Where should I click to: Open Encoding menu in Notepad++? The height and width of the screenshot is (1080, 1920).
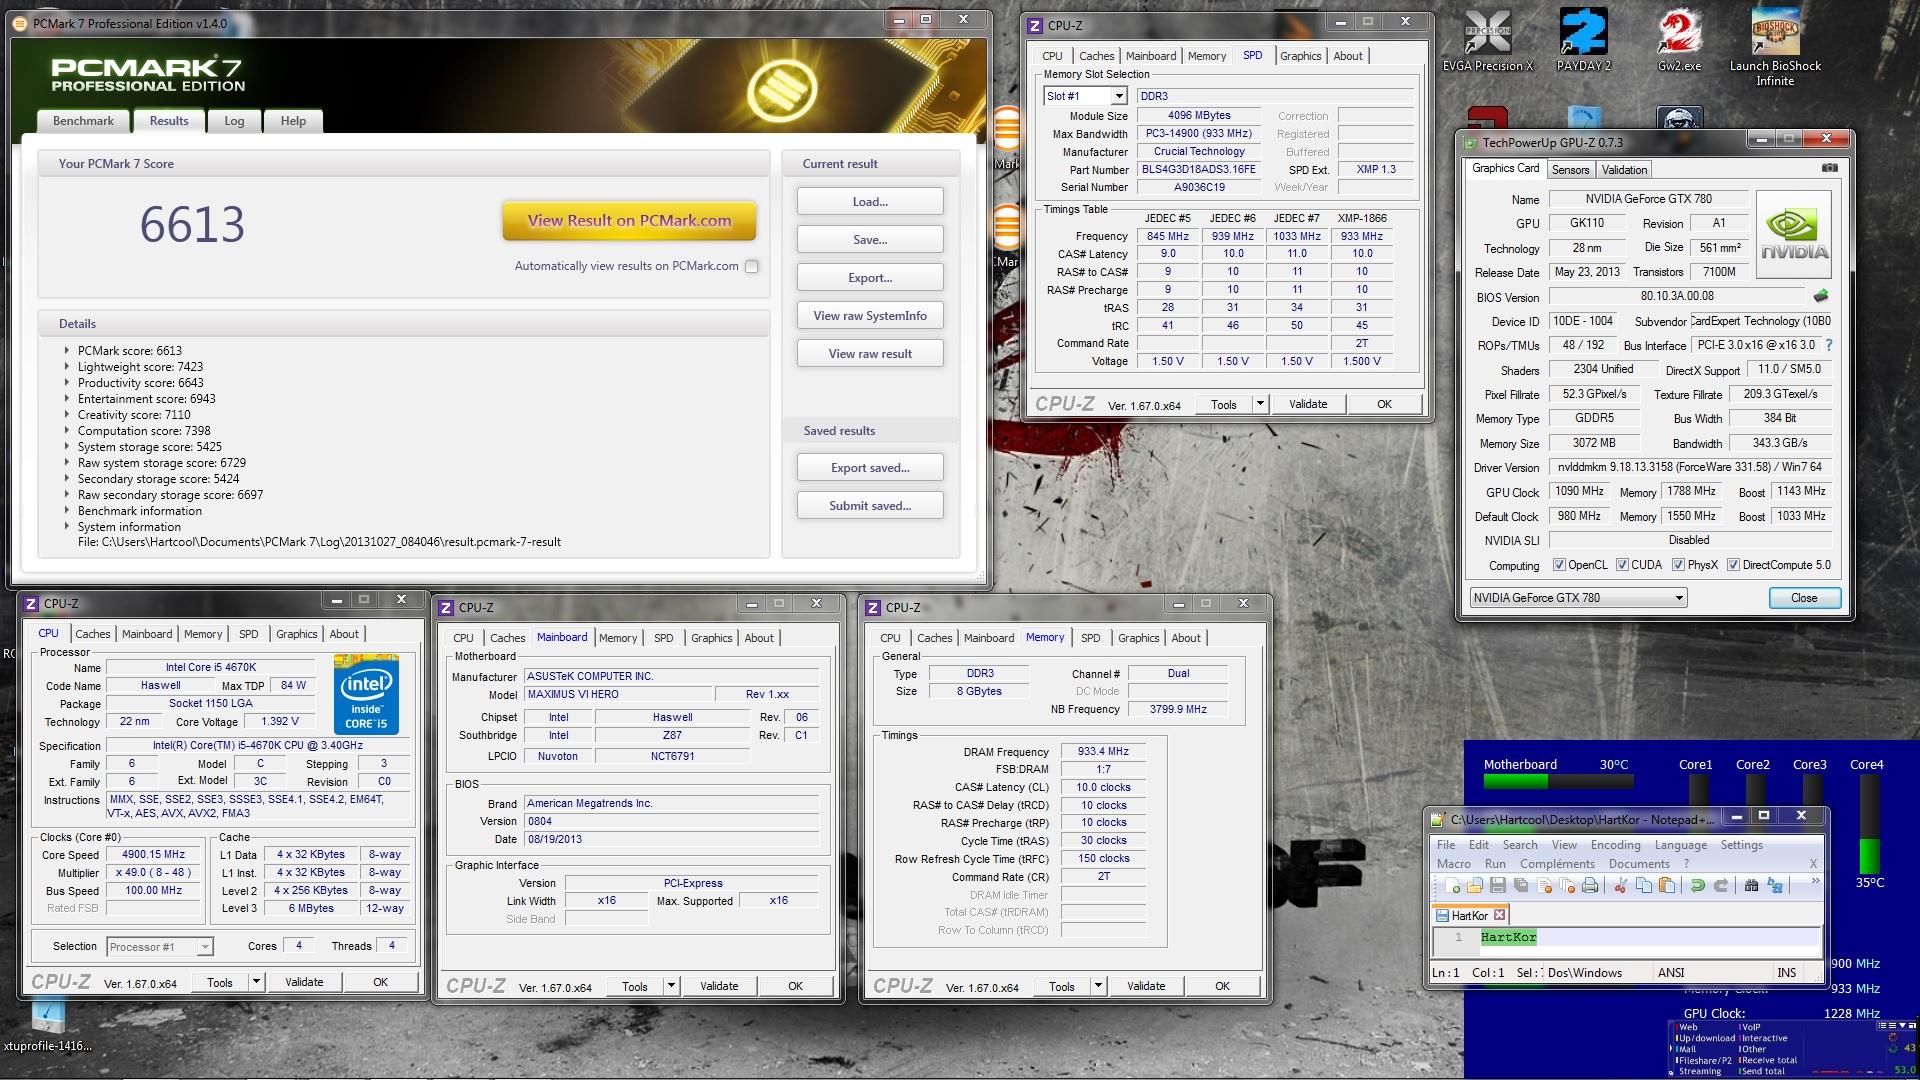1615,845
